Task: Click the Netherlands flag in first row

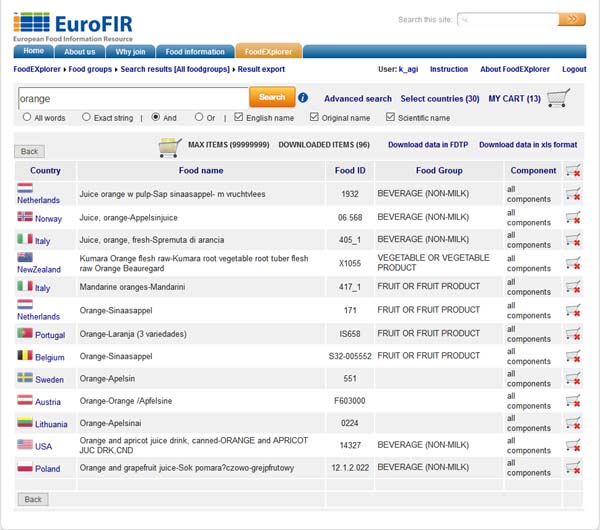Action: 25,188
